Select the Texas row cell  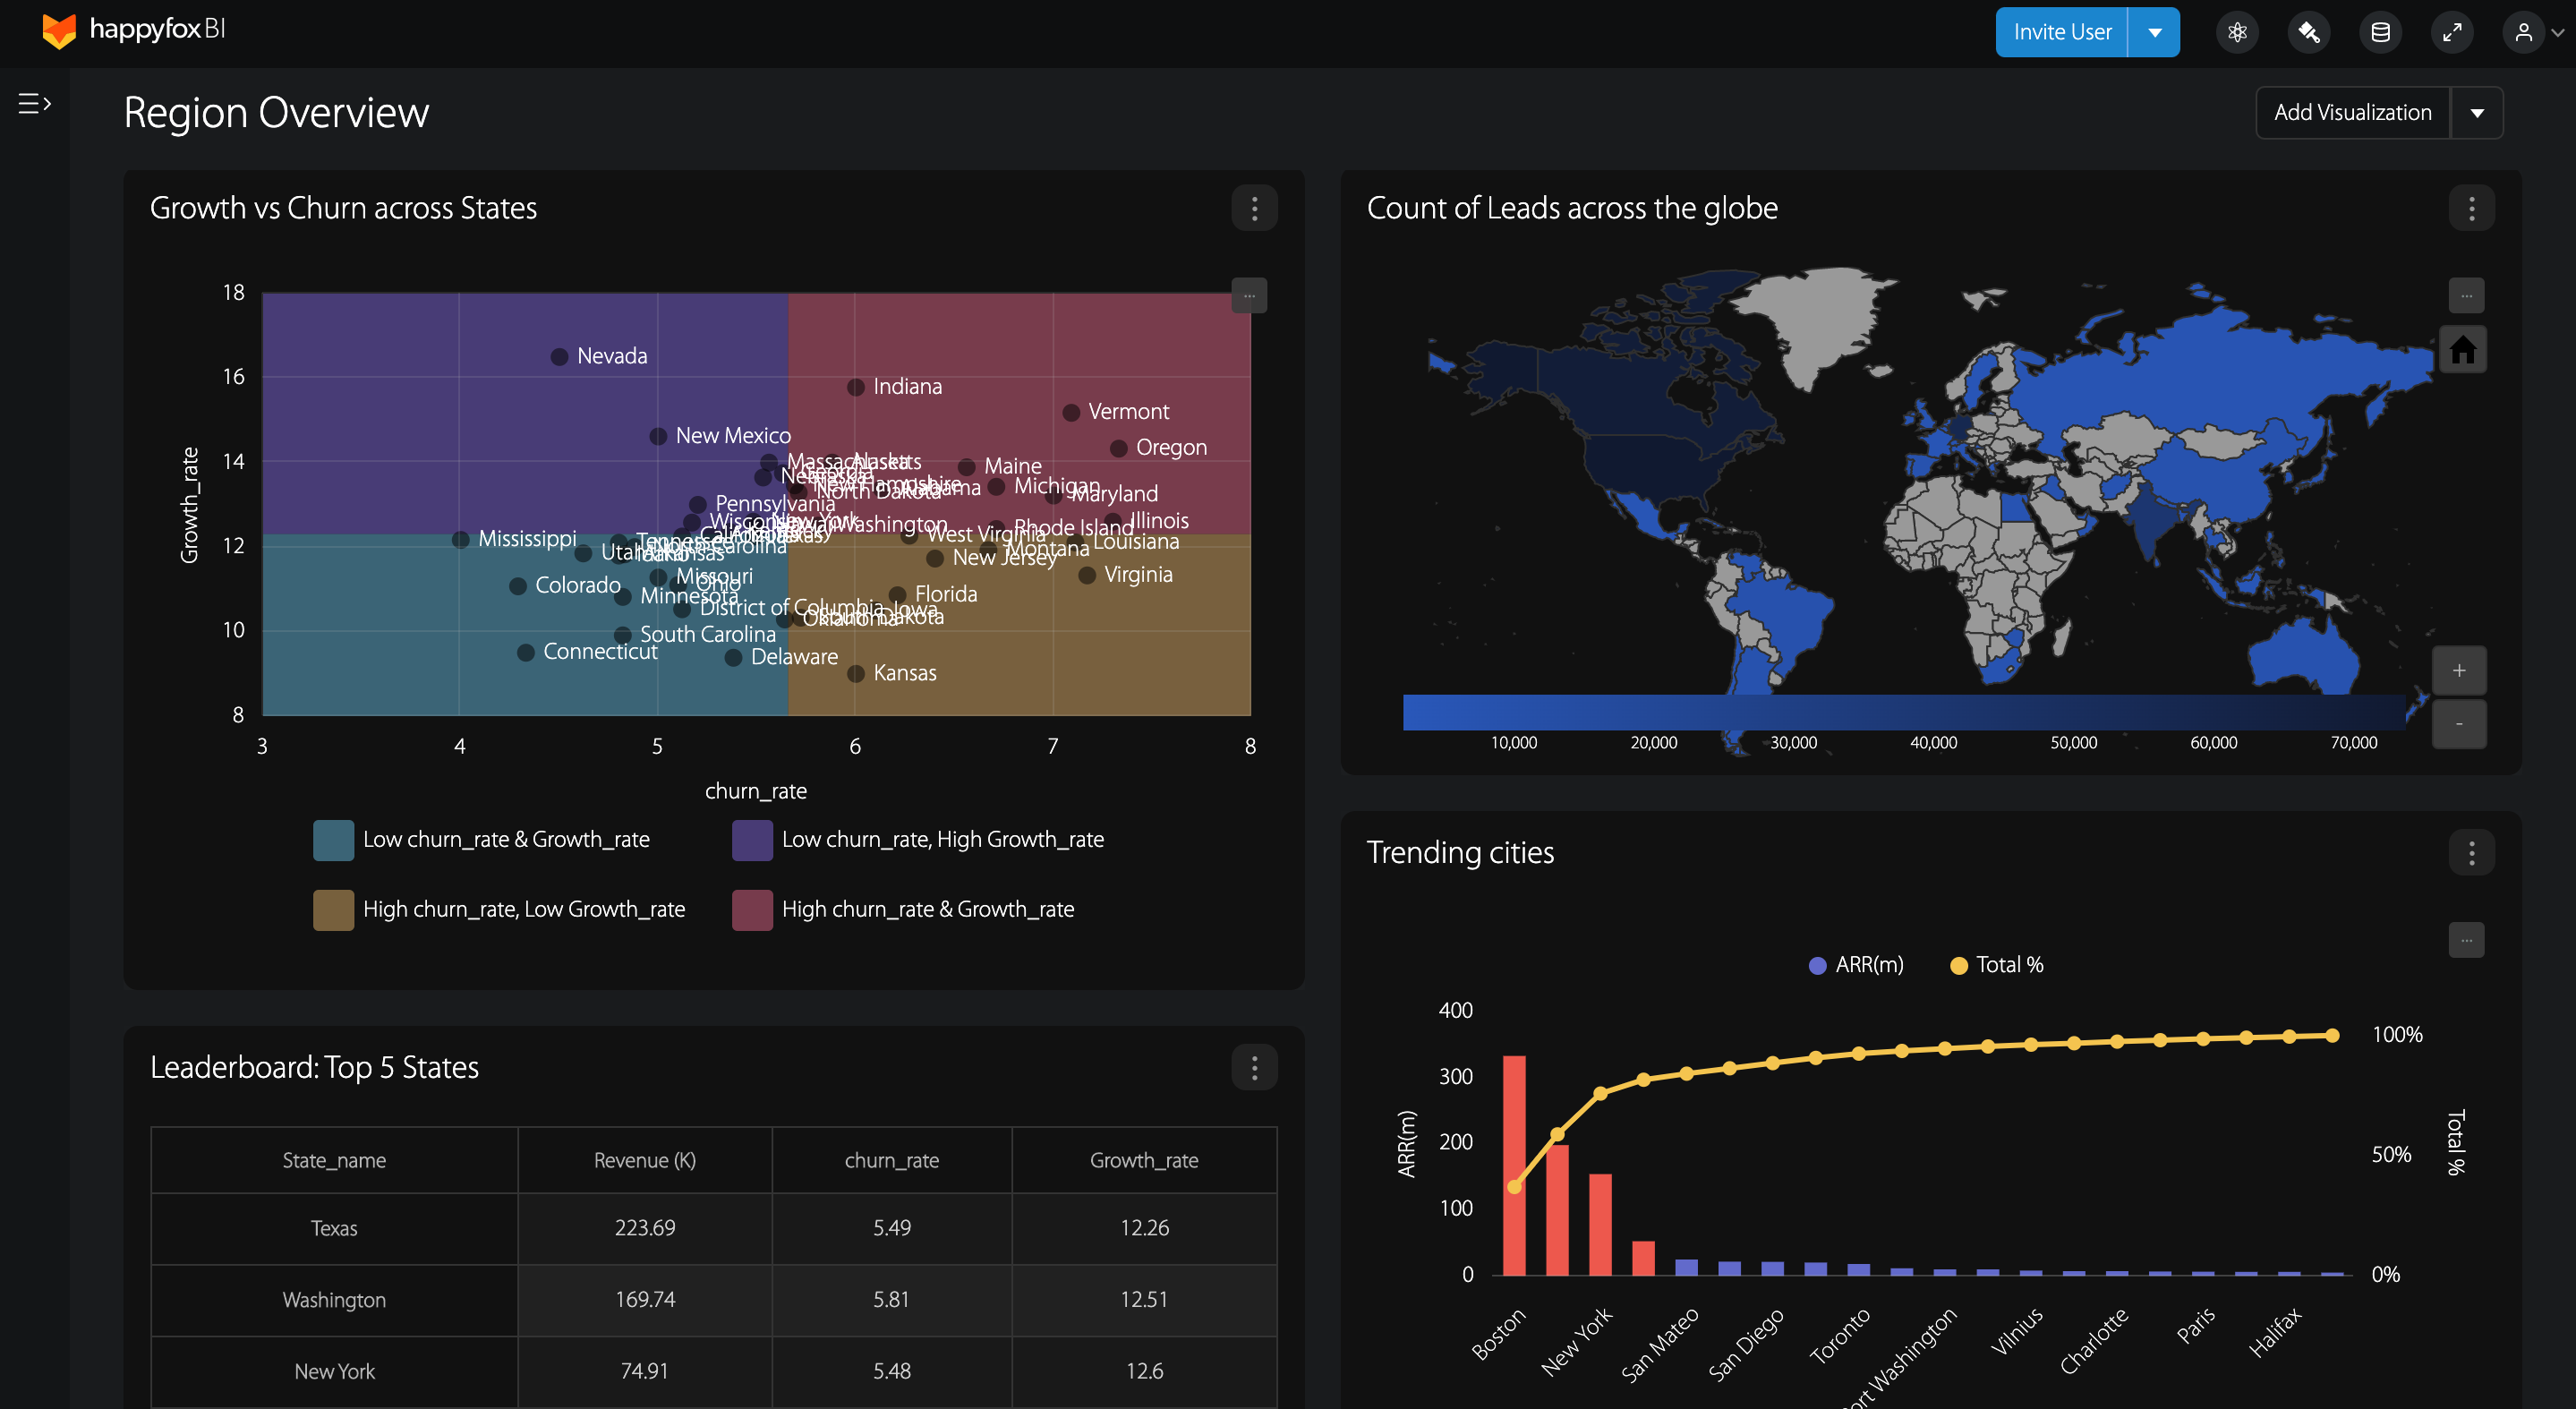point(334,1228)
